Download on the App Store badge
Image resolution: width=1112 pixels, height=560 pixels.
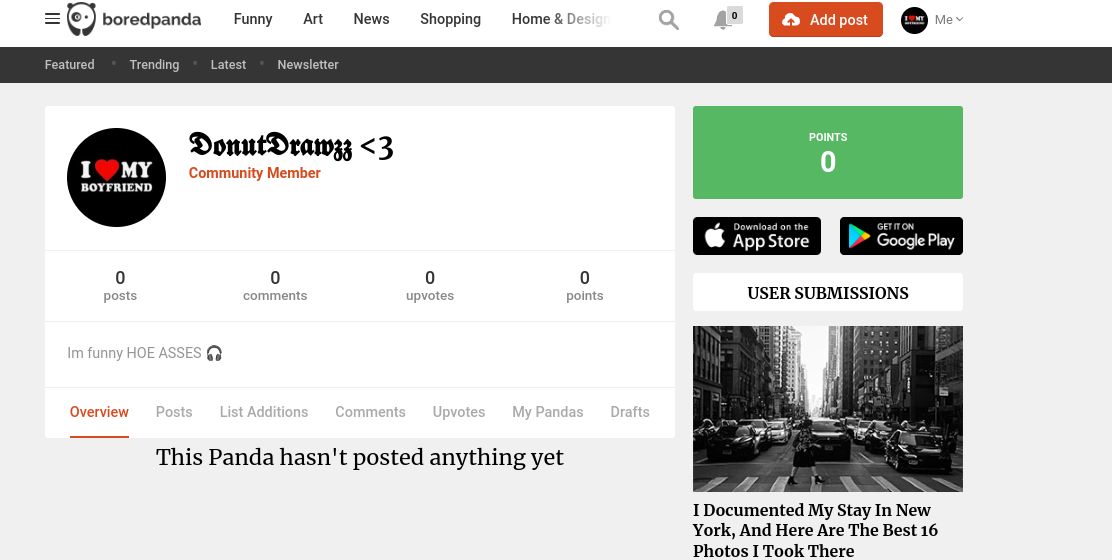coord(757,236)
